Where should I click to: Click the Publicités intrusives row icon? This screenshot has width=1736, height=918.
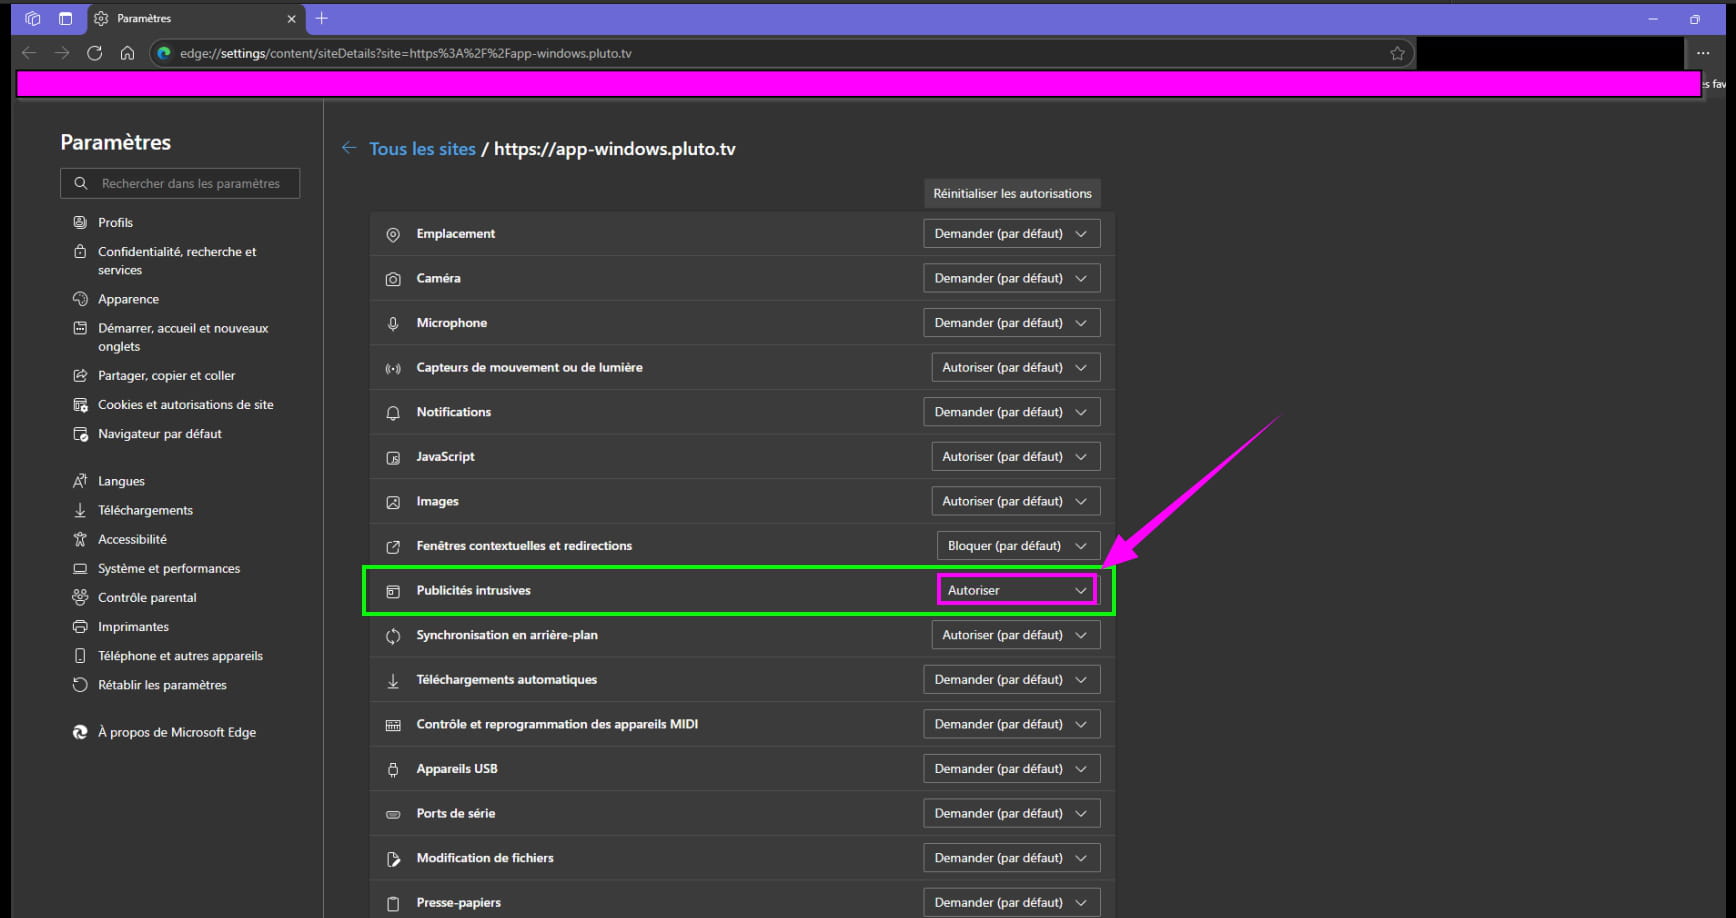pyautogui.click(x=393, y=591)
